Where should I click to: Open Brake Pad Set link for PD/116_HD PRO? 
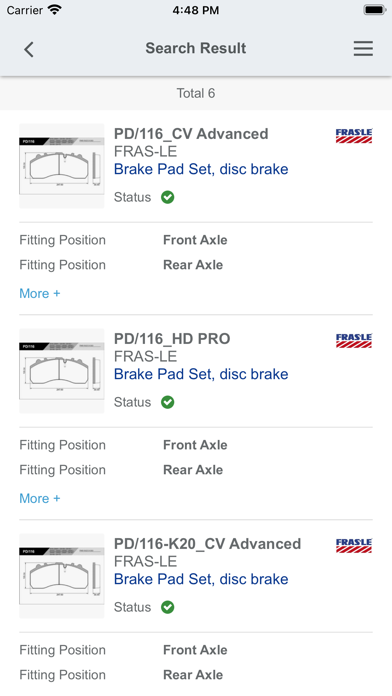(x=201, y=374)
